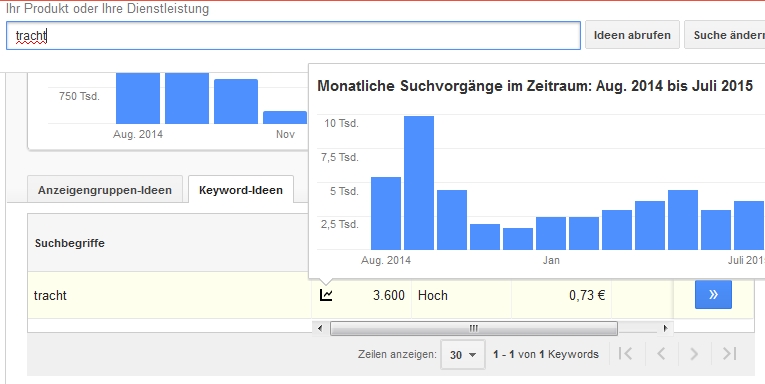Screen dimensions: 765x384
Task: Click the tallest bar in monthly searches popup
Action: (x=419, y=183)
